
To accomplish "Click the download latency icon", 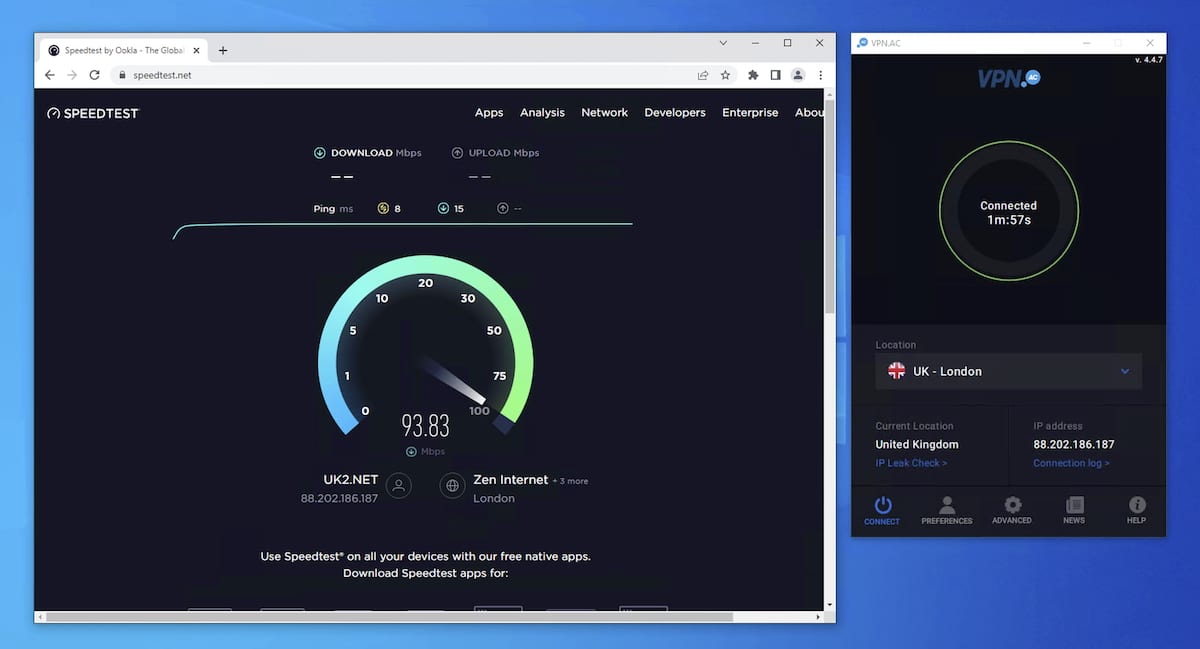I will click(x=443, y=208).
